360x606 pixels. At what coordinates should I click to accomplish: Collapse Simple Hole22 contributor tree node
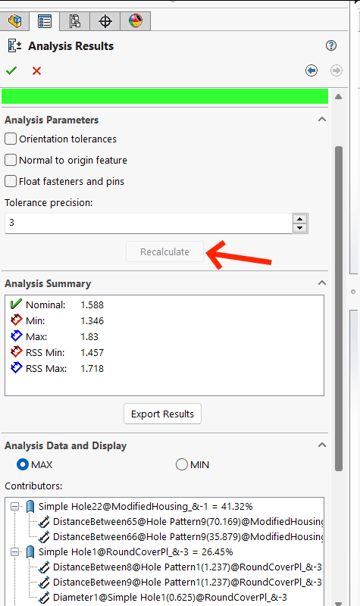coord(15,506)
